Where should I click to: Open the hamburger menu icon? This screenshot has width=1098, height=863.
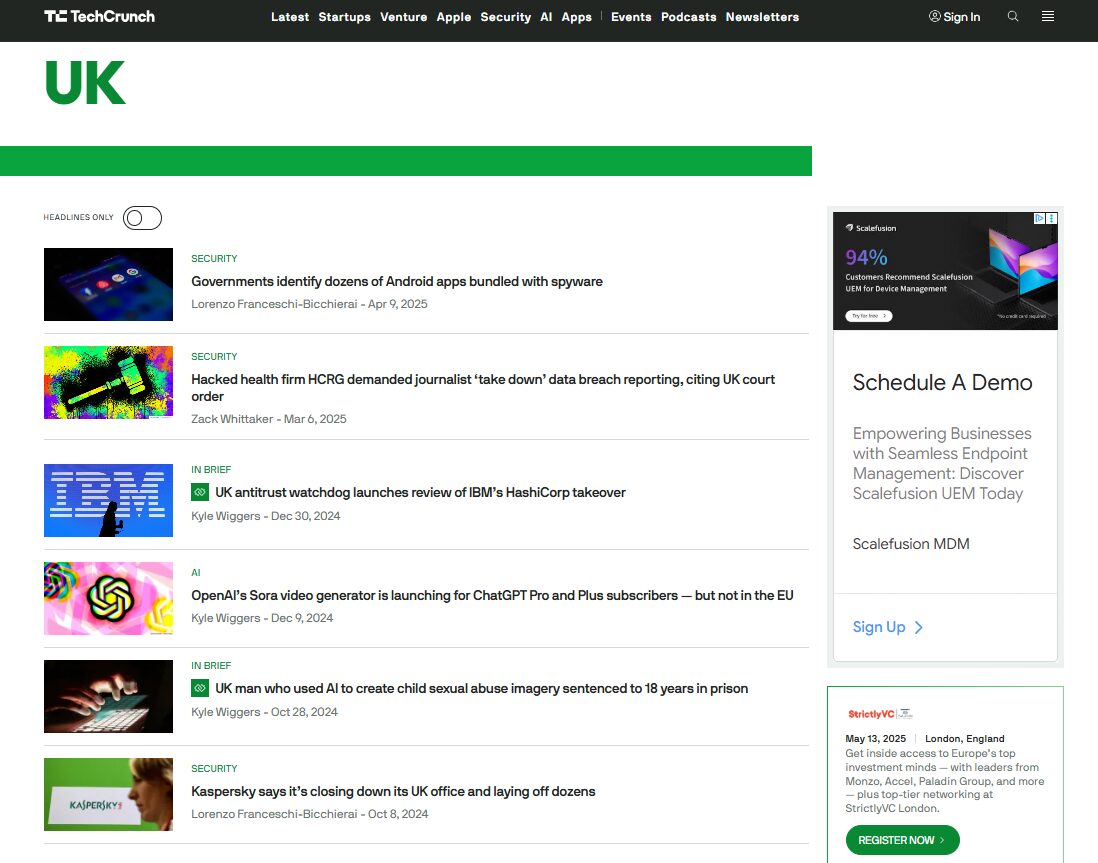tap(1048, 16)
